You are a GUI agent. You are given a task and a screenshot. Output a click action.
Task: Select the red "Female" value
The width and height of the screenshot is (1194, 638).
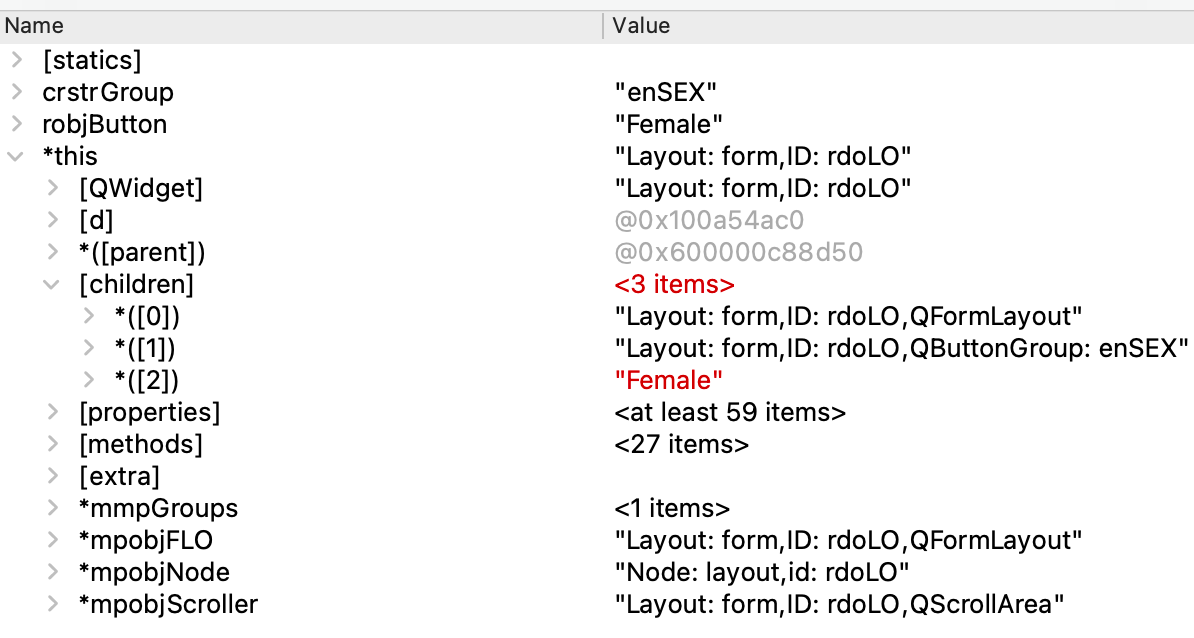tap(668, 380)
